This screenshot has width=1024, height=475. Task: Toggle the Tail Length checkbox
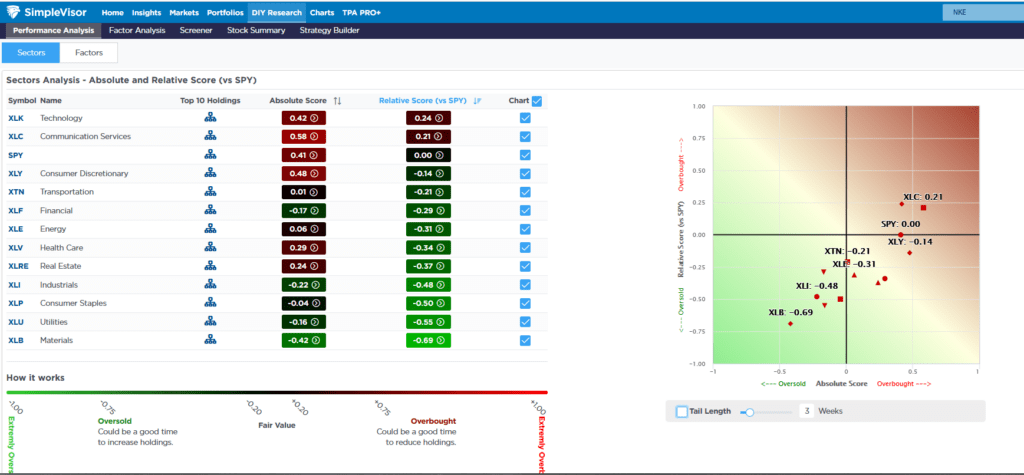[682, 411]
